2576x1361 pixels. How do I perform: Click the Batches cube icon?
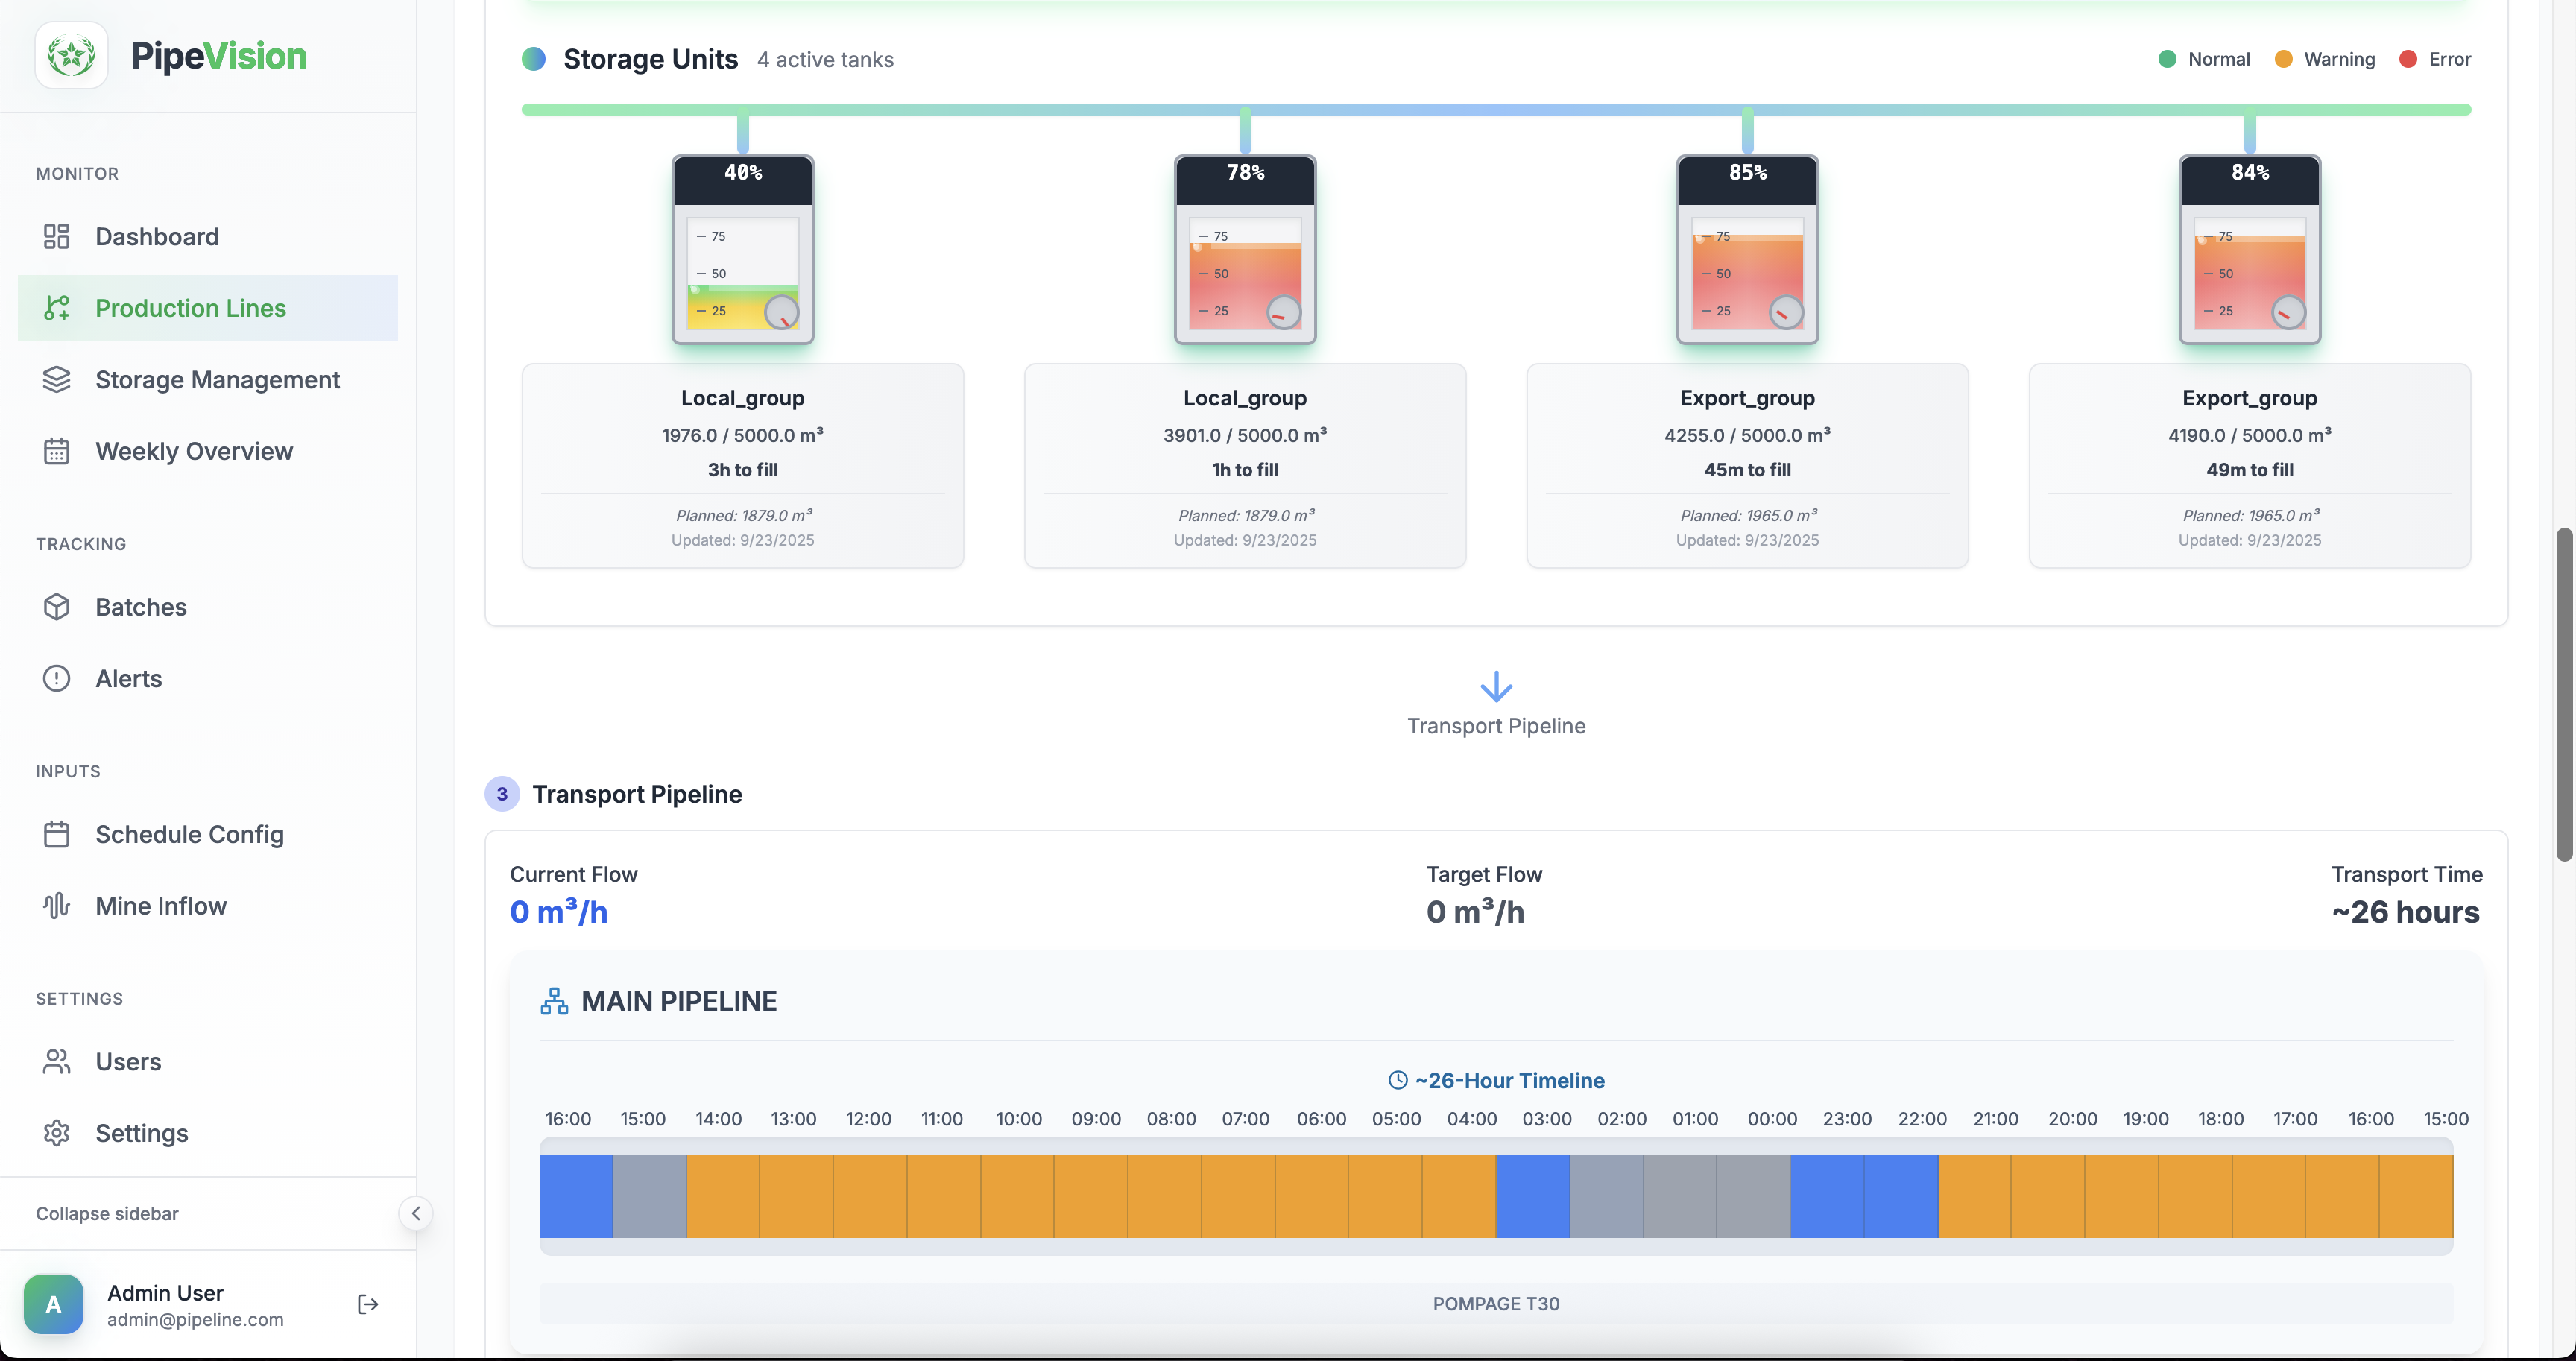click(x=57, y=607)
